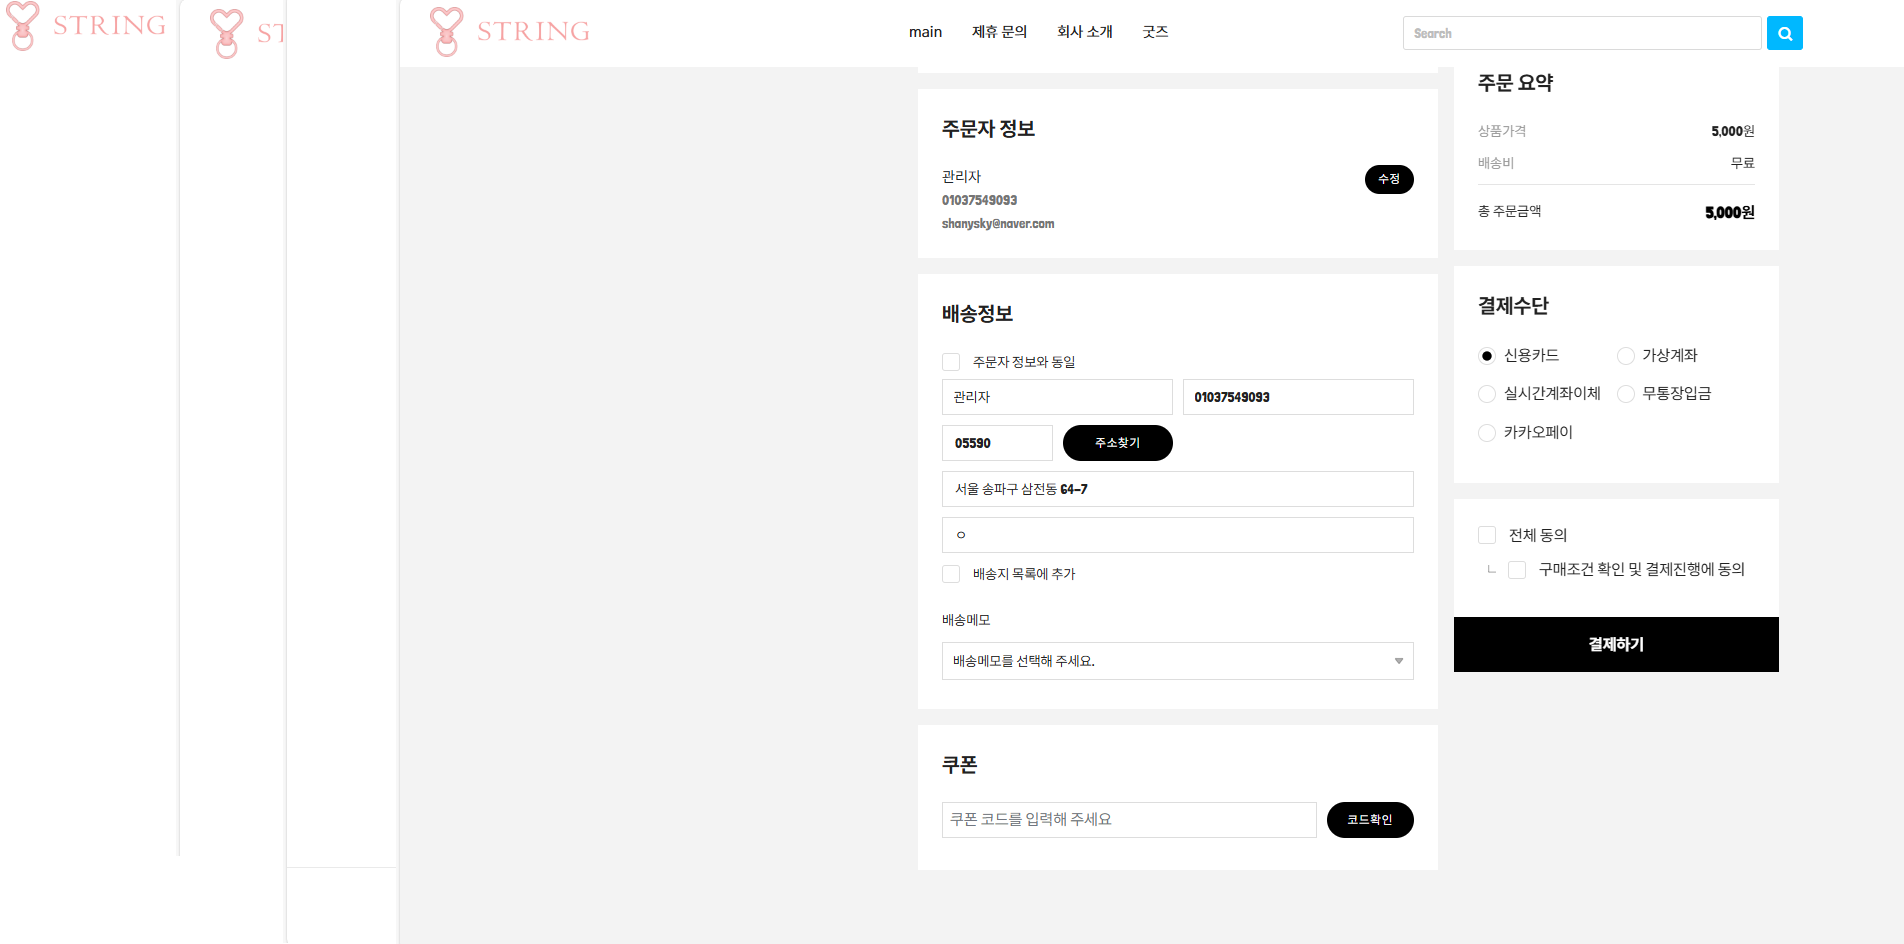Click the detailed address field
Image resolution: width=1904 pixels, height=944 pixels.
coord(1177,535)
